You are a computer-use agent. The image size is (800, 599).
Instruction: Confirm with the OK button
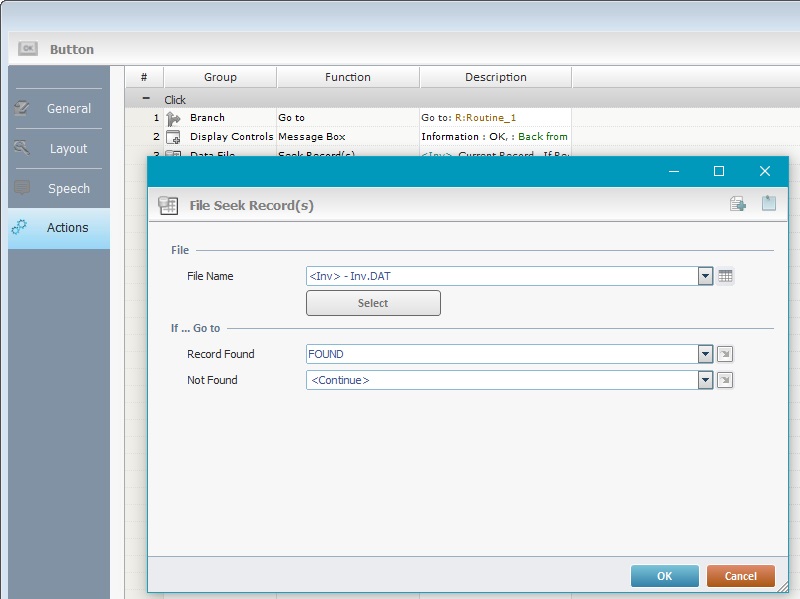664,576
